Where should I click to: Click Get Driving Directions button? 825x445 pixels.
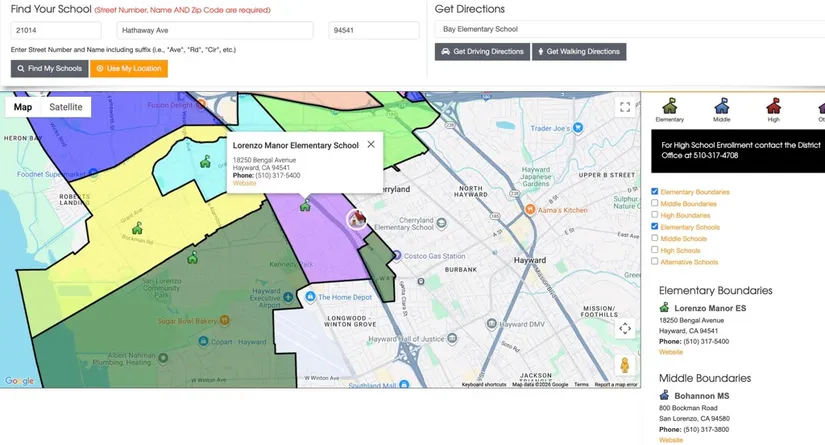tap(482, 51)
